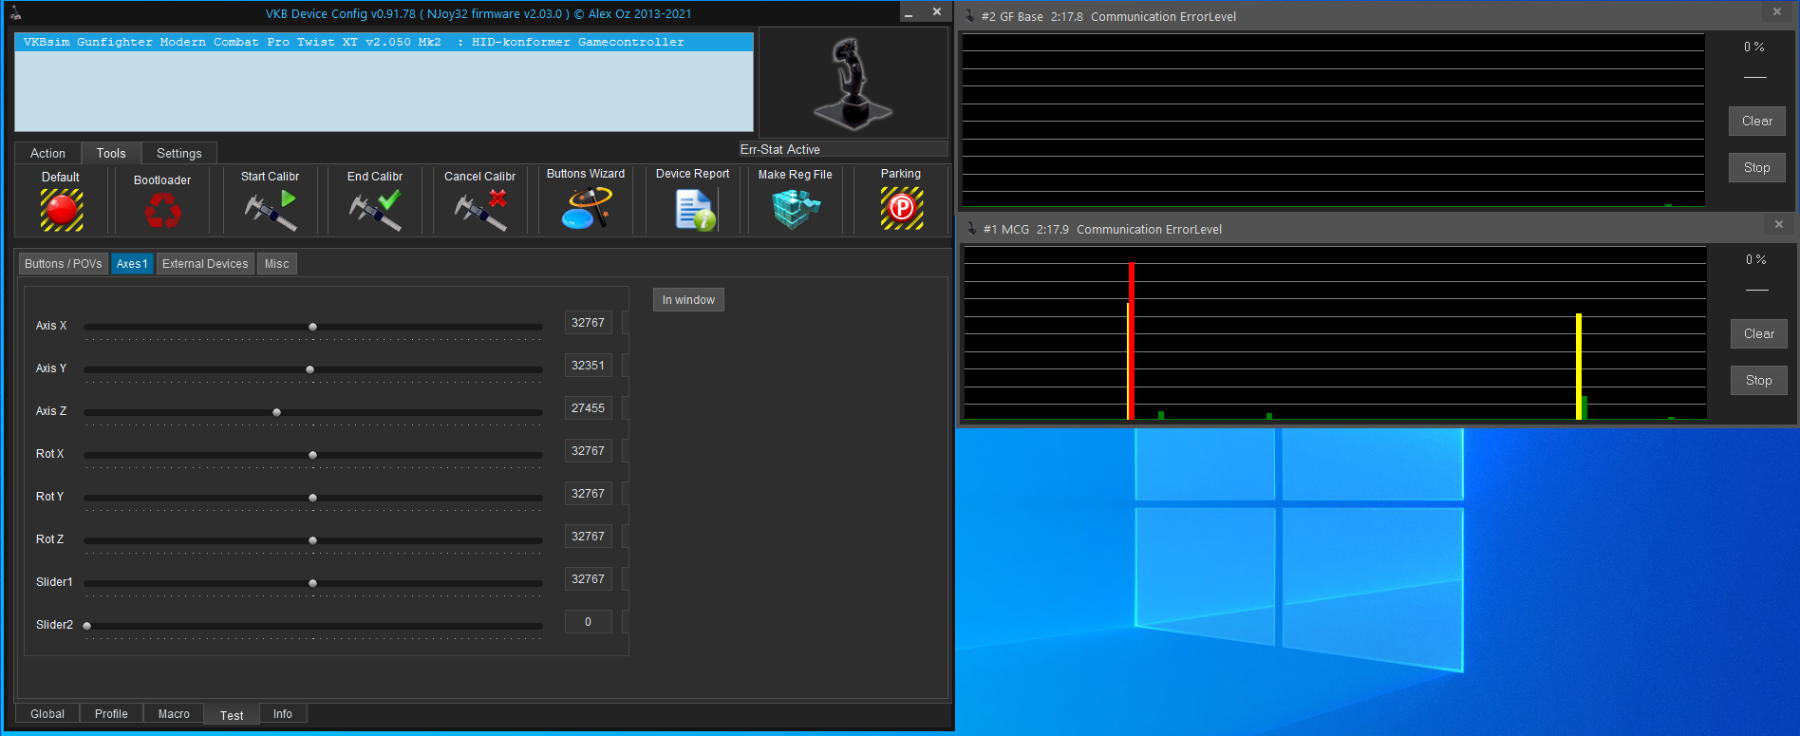This screenshot has width=1800, height=736.
Task: Click the Rot Z slider handle
Action: point(313,541)
